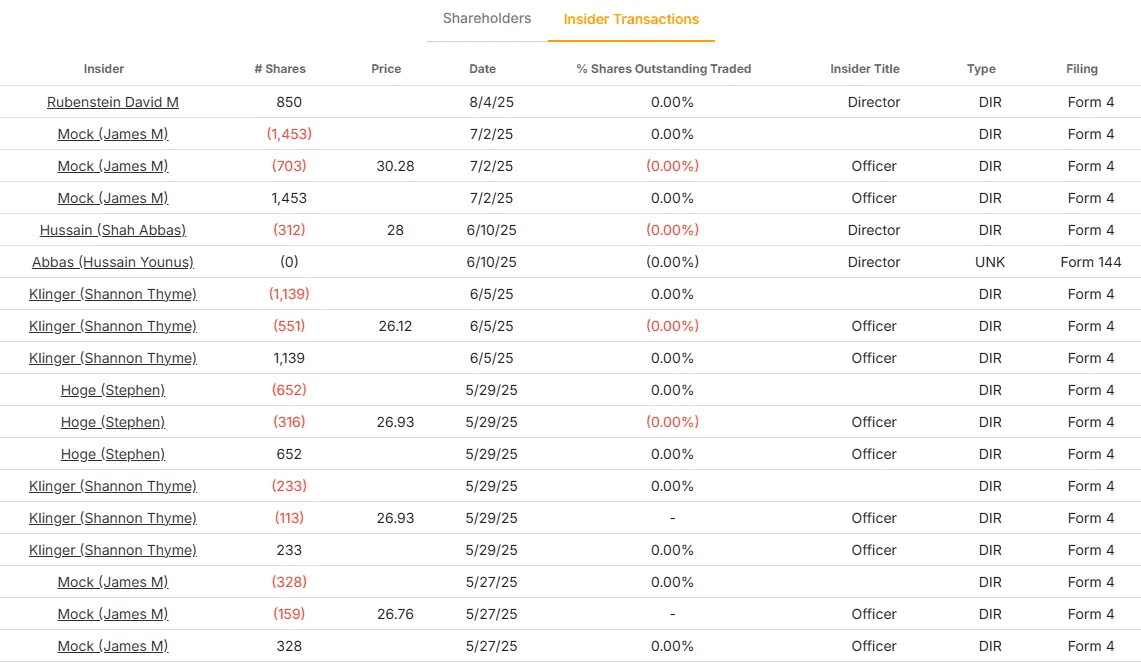Click the Date column header
This screenshot has width=1141, height=663.
482,69
